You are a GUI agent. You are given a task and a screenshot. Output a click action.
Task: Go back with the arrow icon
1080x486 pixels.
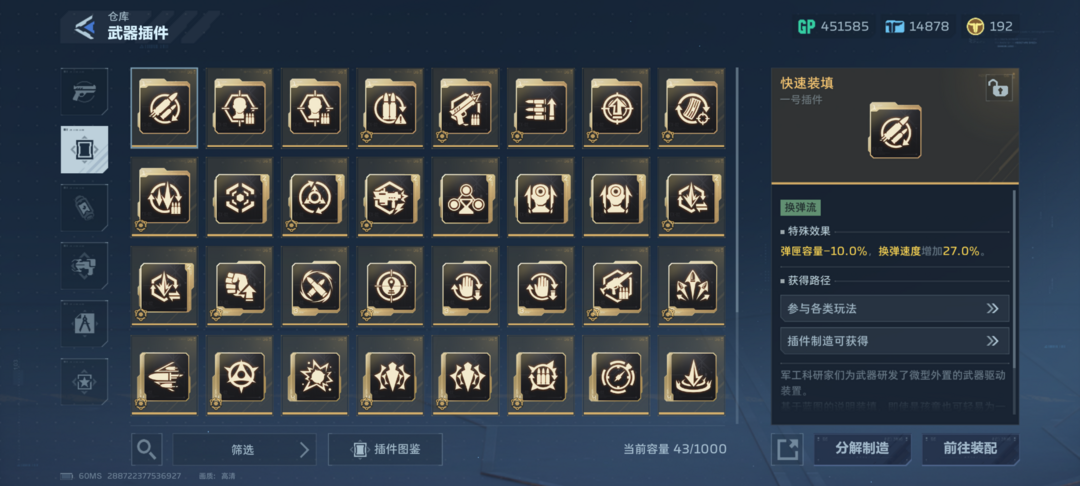coord(85,28)
